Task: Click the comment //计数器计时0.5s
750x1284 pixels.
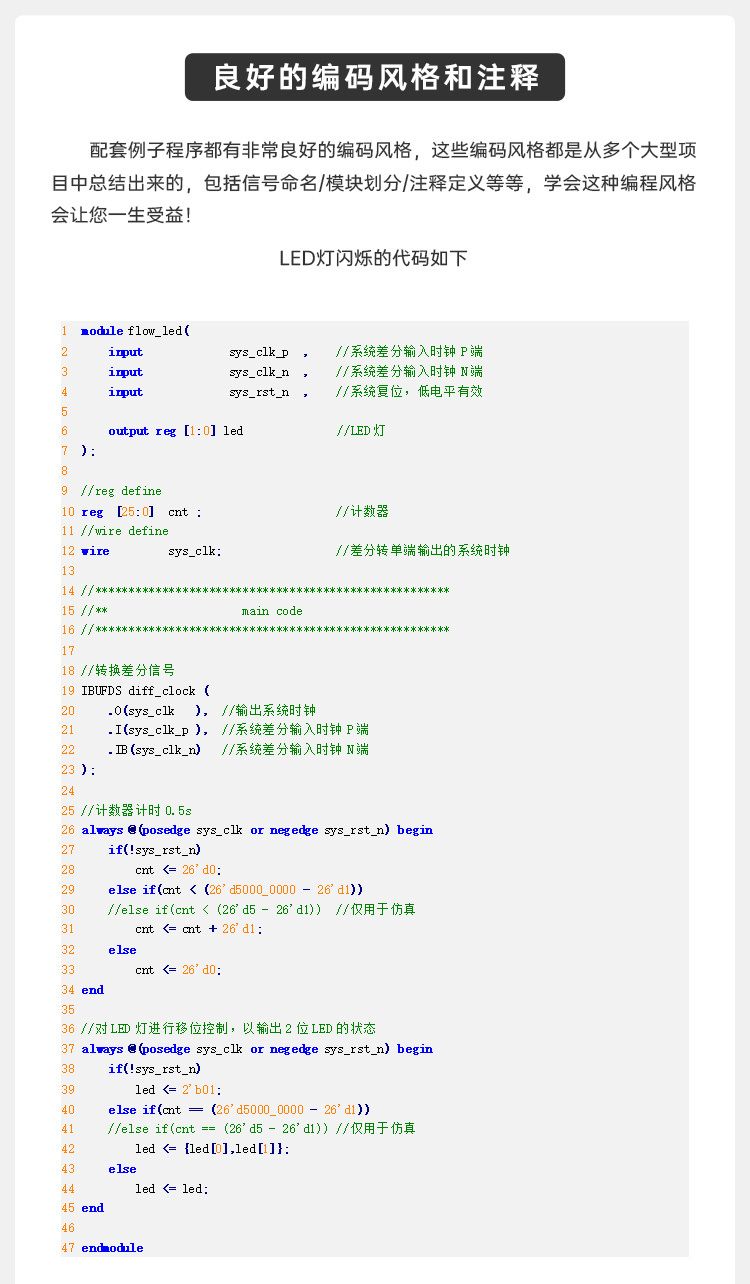Action: click(136, 810)
